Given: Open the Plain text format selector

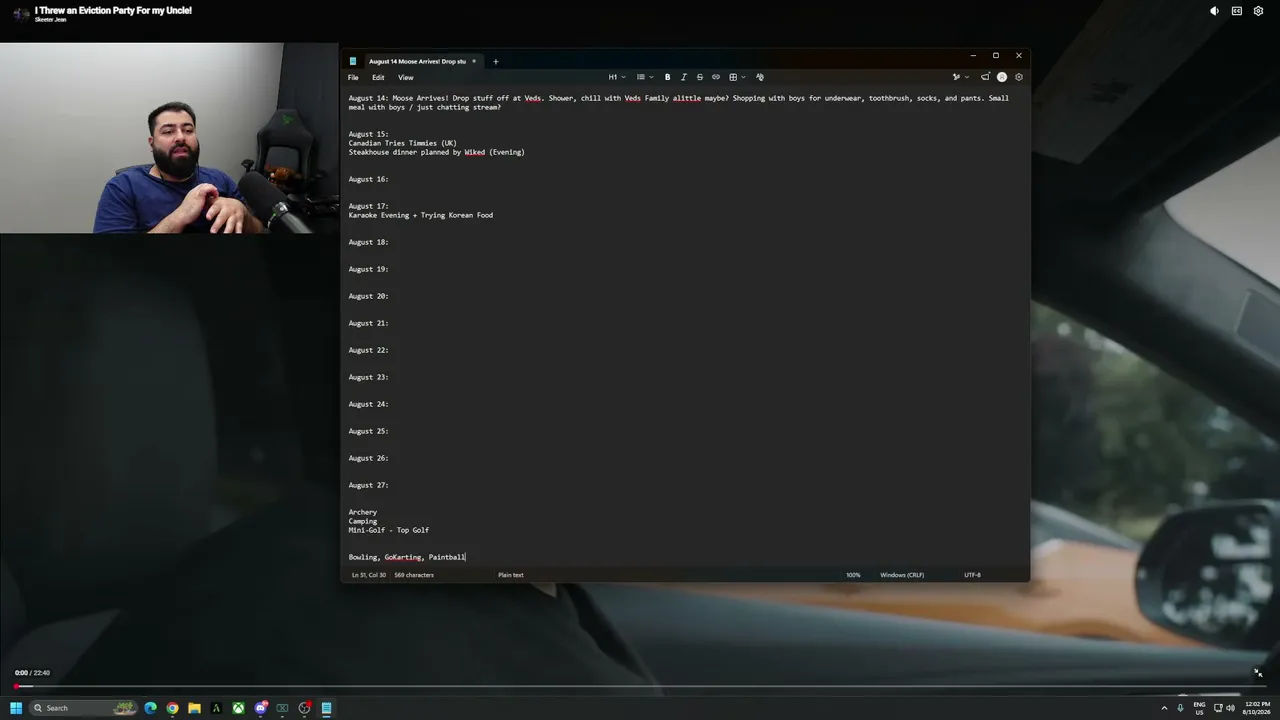Looking at the screenshot, I should [x=511, y=575].
